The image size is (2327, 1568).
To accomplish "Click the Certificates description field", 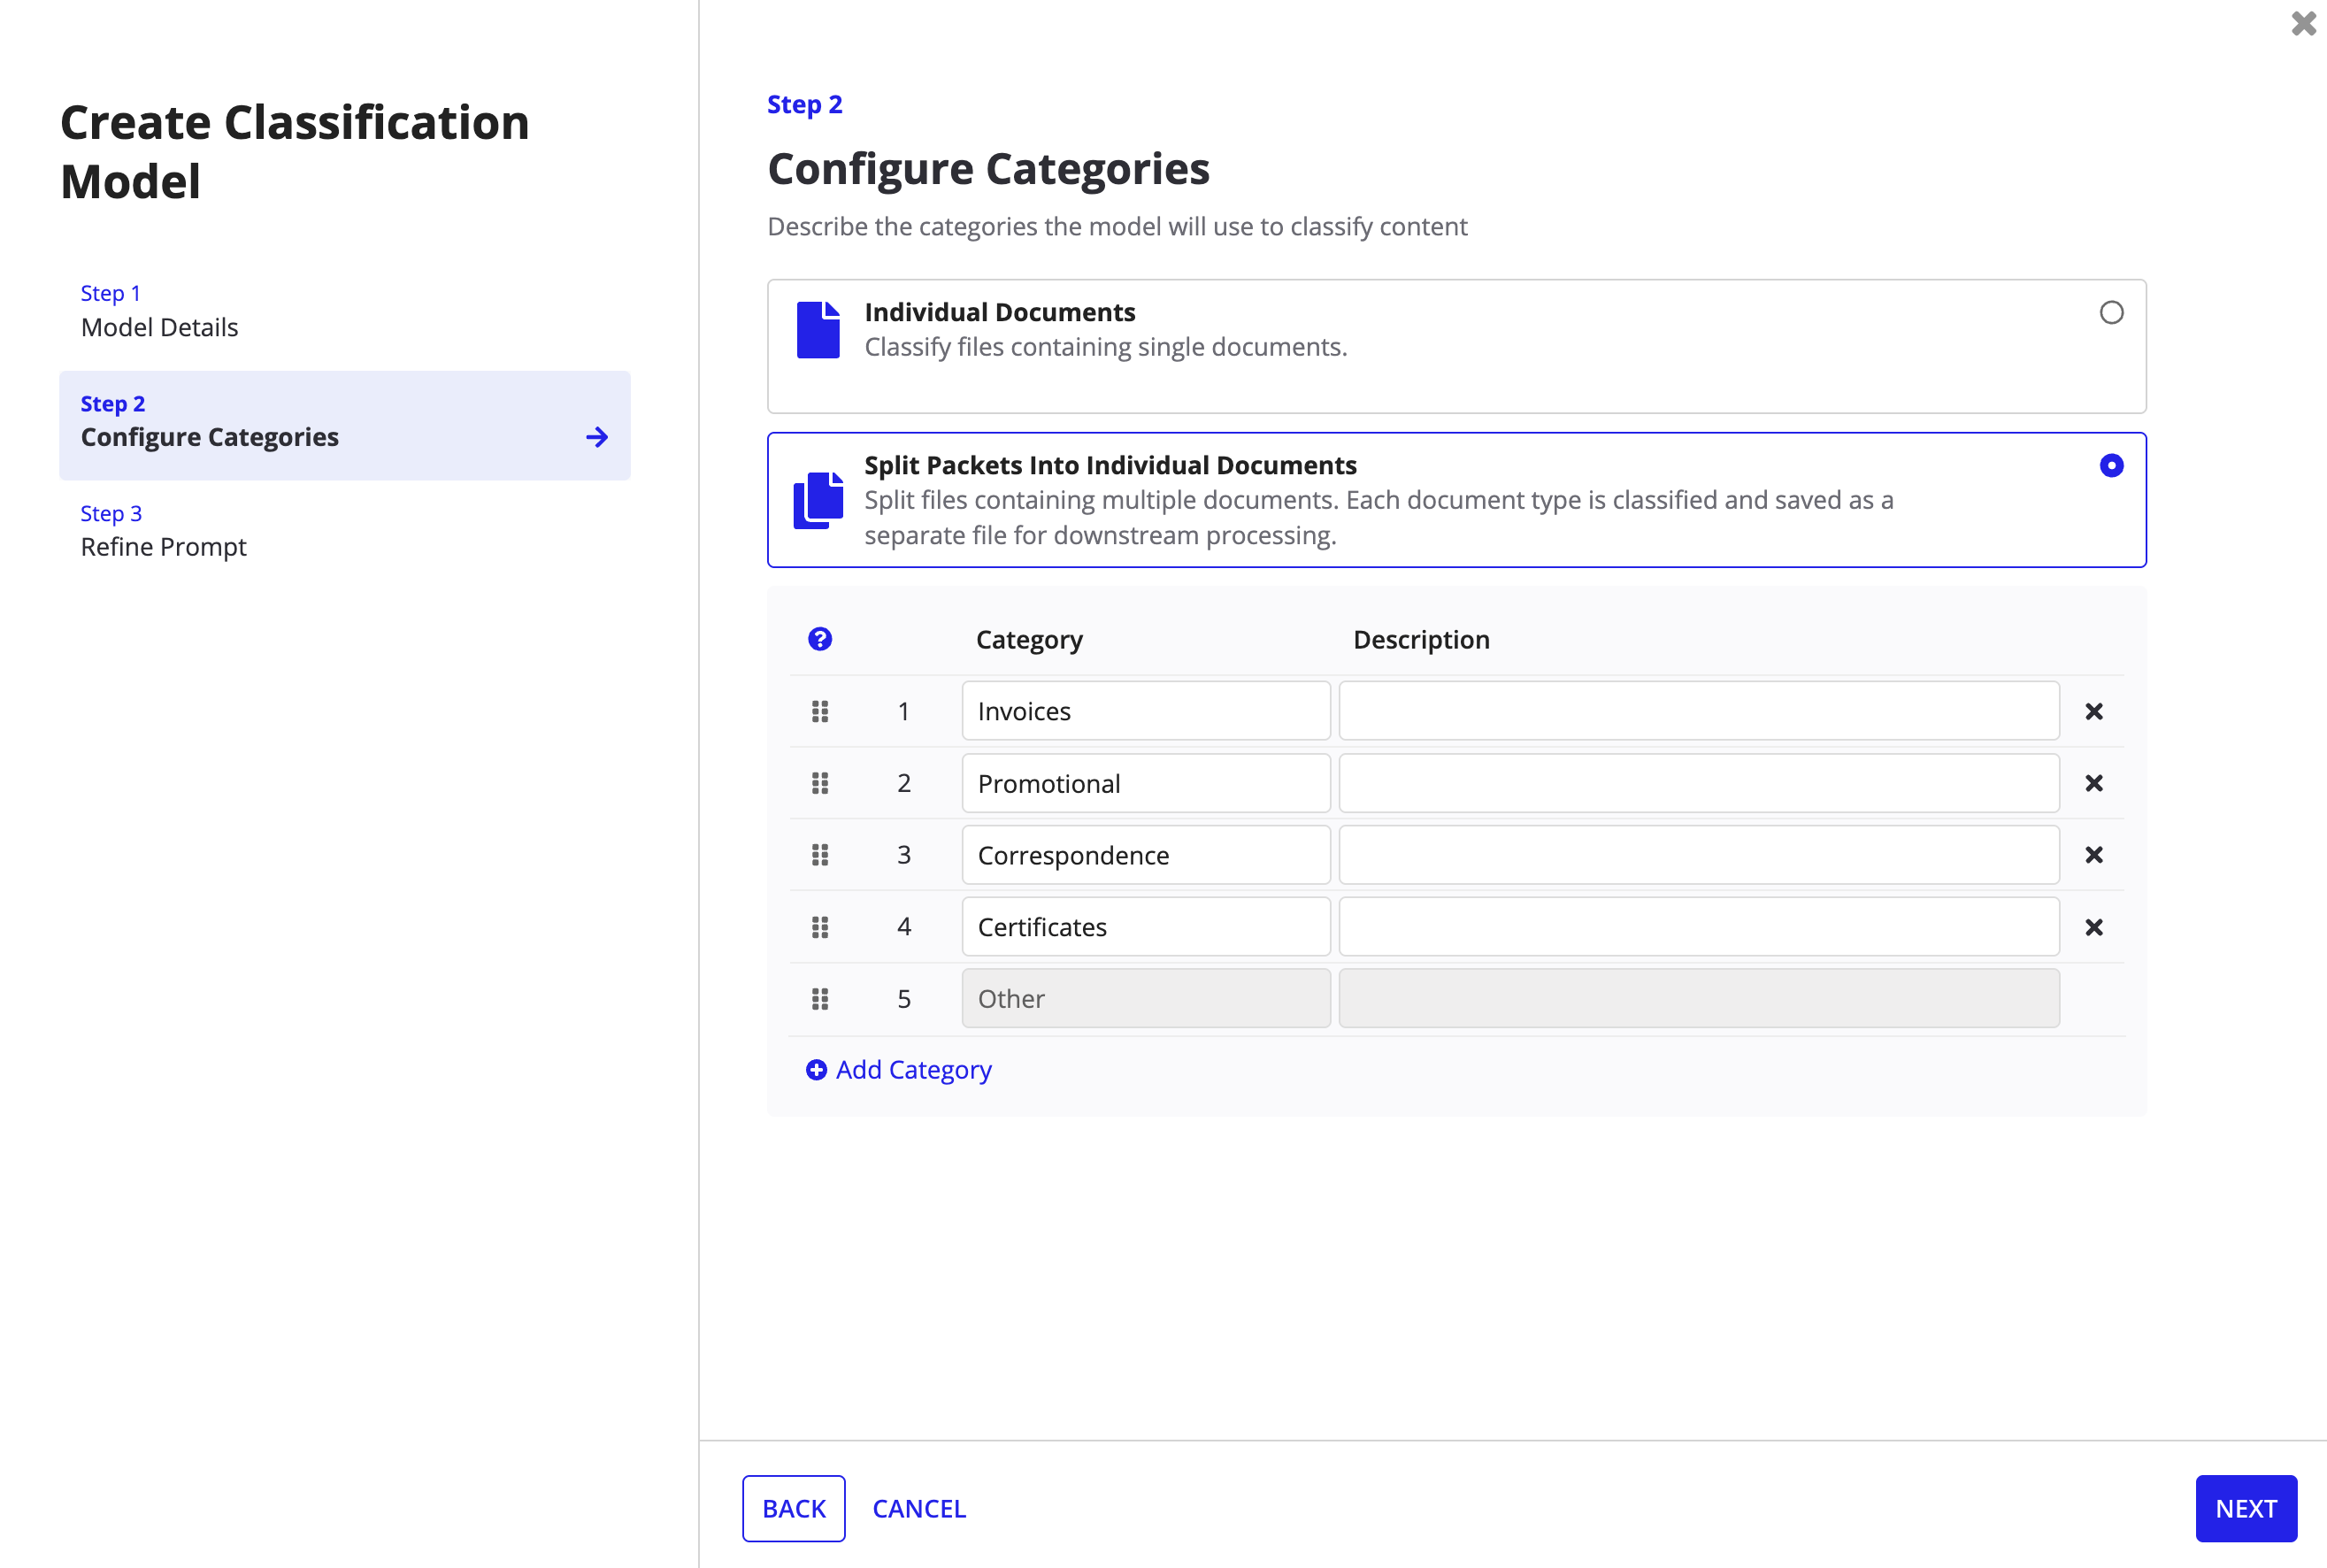I will pos(1699,927).
